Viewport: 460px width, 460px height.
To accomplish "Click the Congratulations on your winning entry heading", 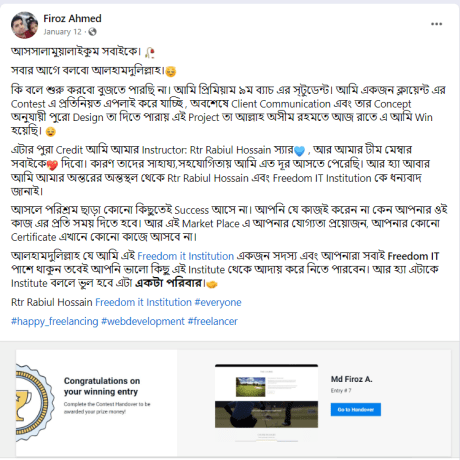I will click(102, 386).
